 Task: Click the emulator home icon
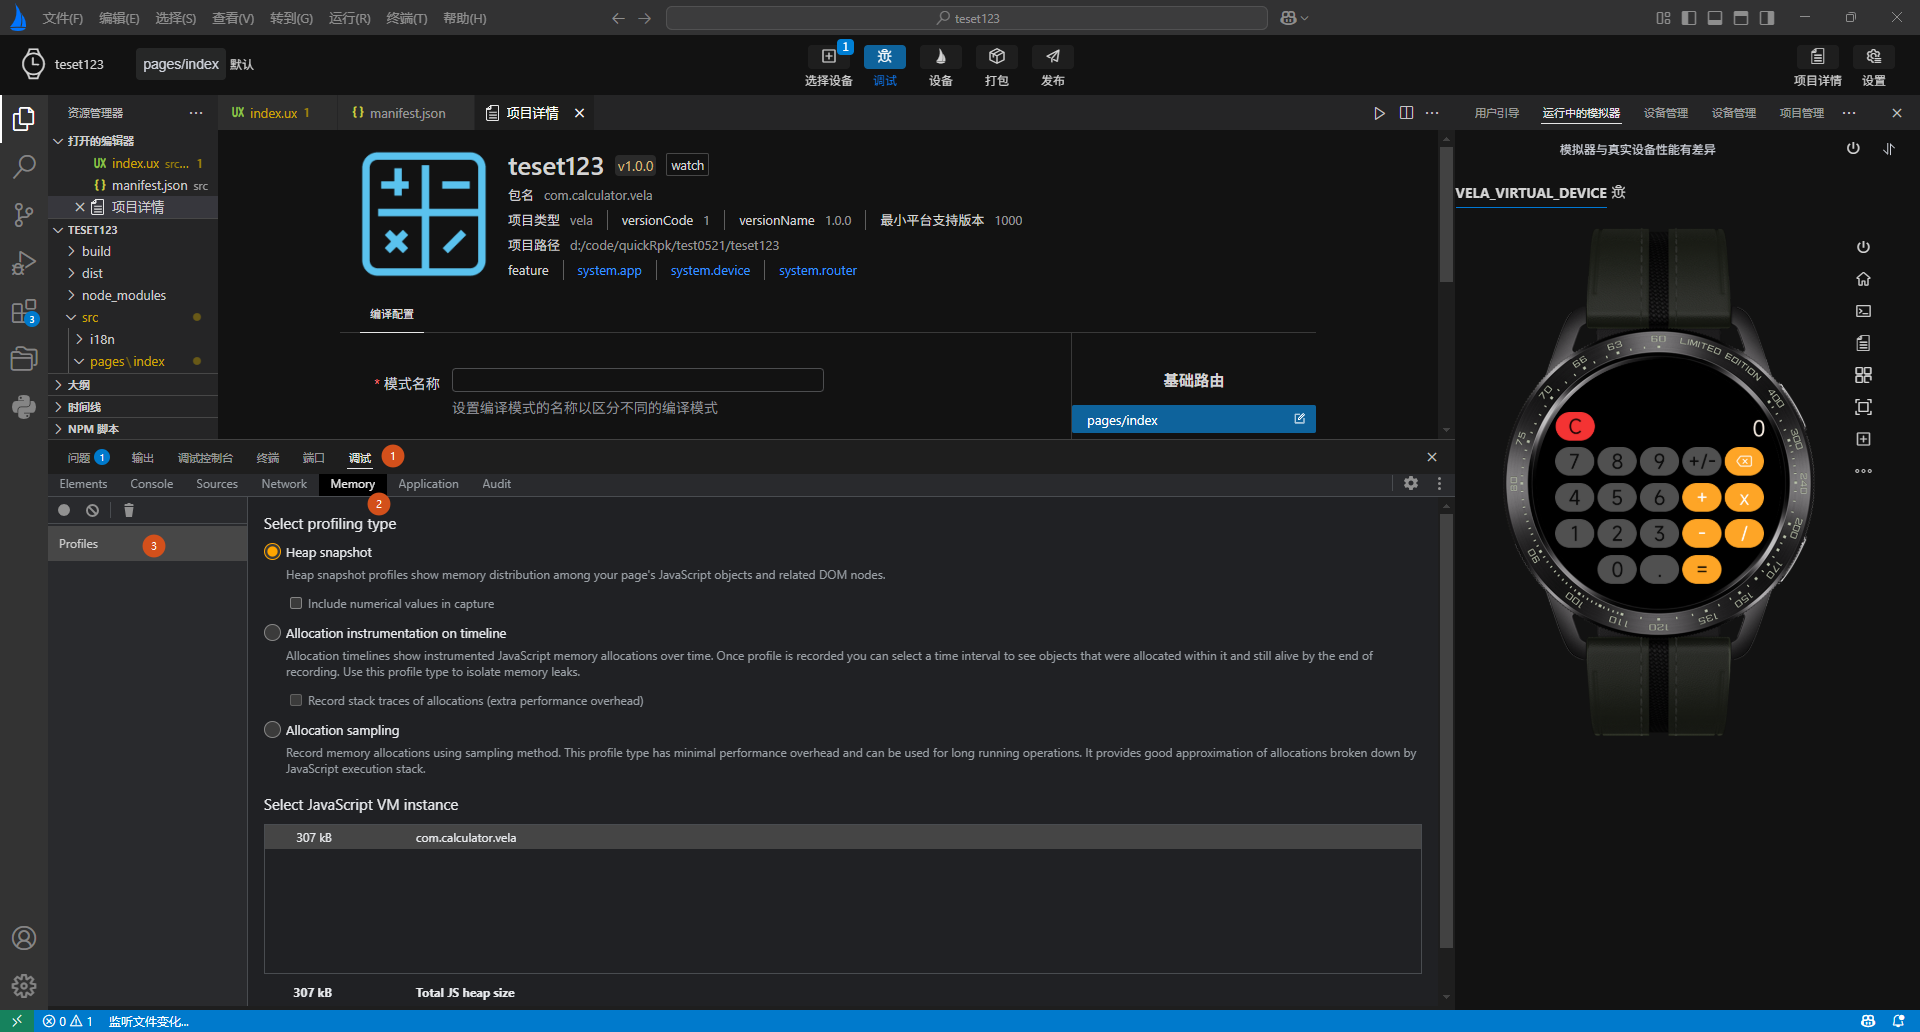pos(1863,279)
